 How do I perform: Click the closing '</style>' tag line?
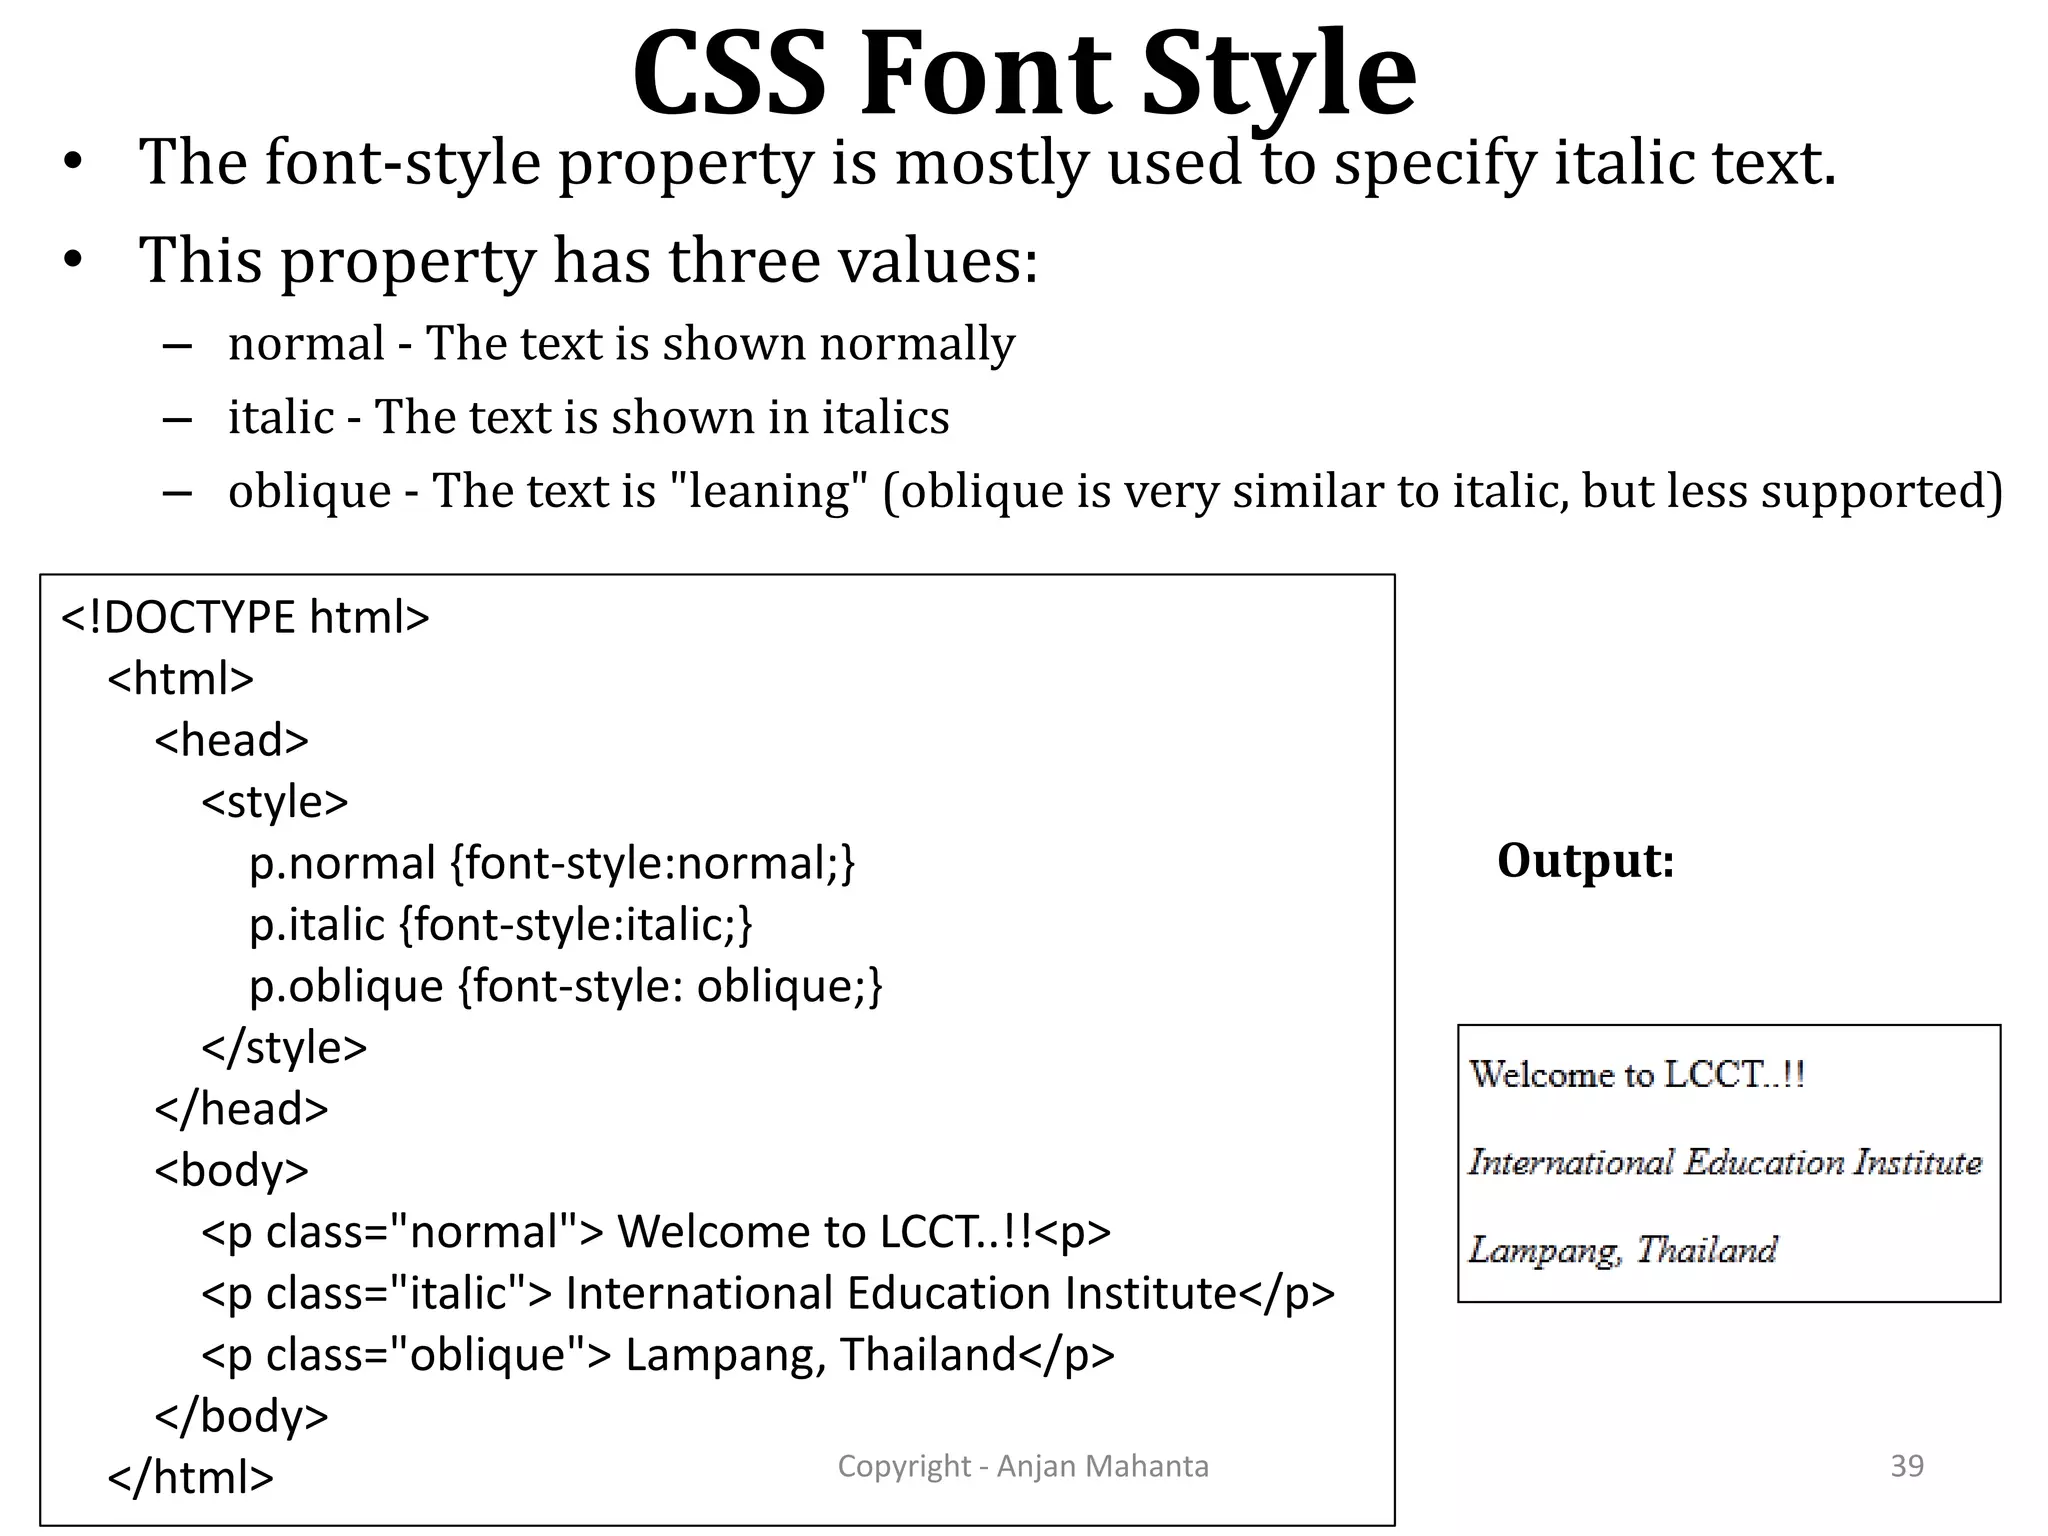click(285, 1047)
